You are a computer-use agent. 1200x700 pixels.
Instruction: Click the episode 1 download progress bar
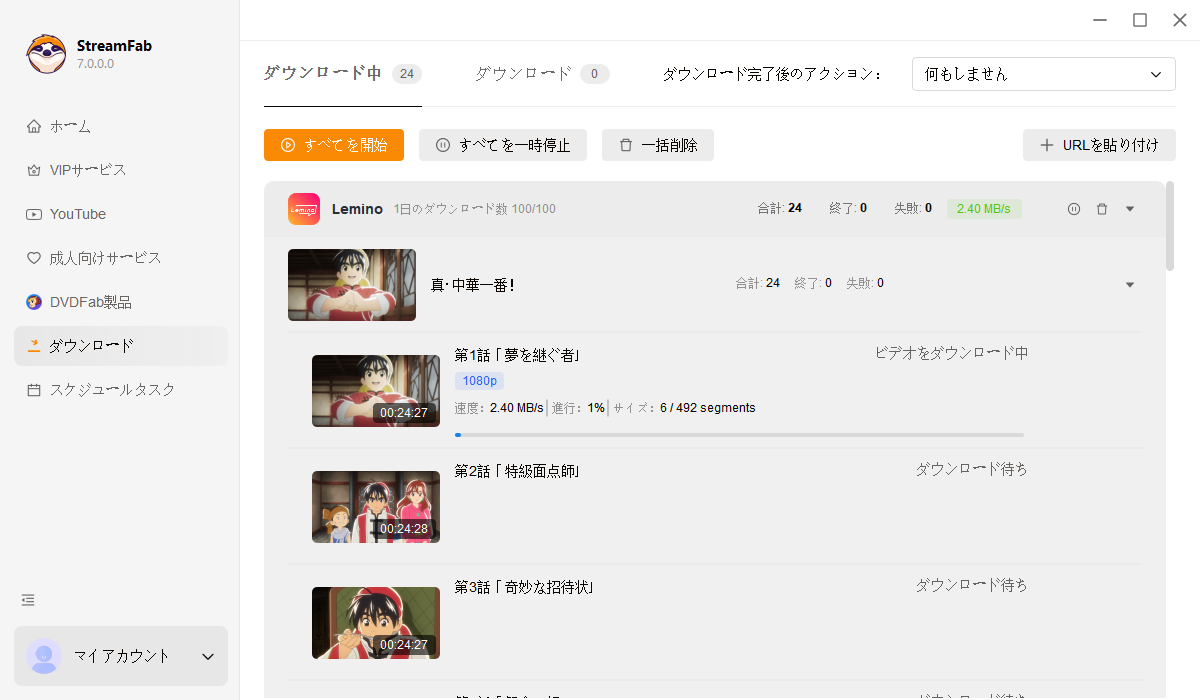(739, 435)
